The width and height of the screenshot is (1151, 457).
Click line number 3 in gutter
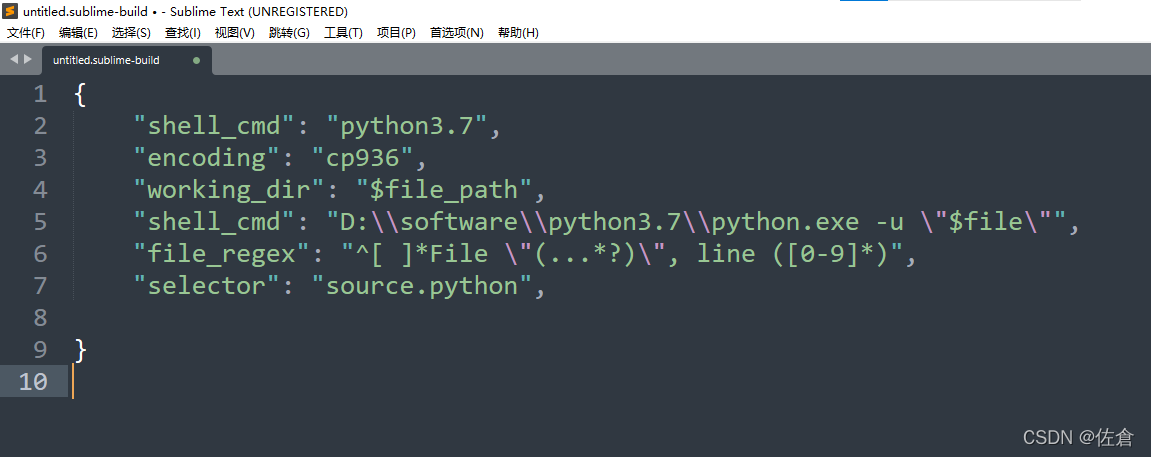tap(40, 158)
